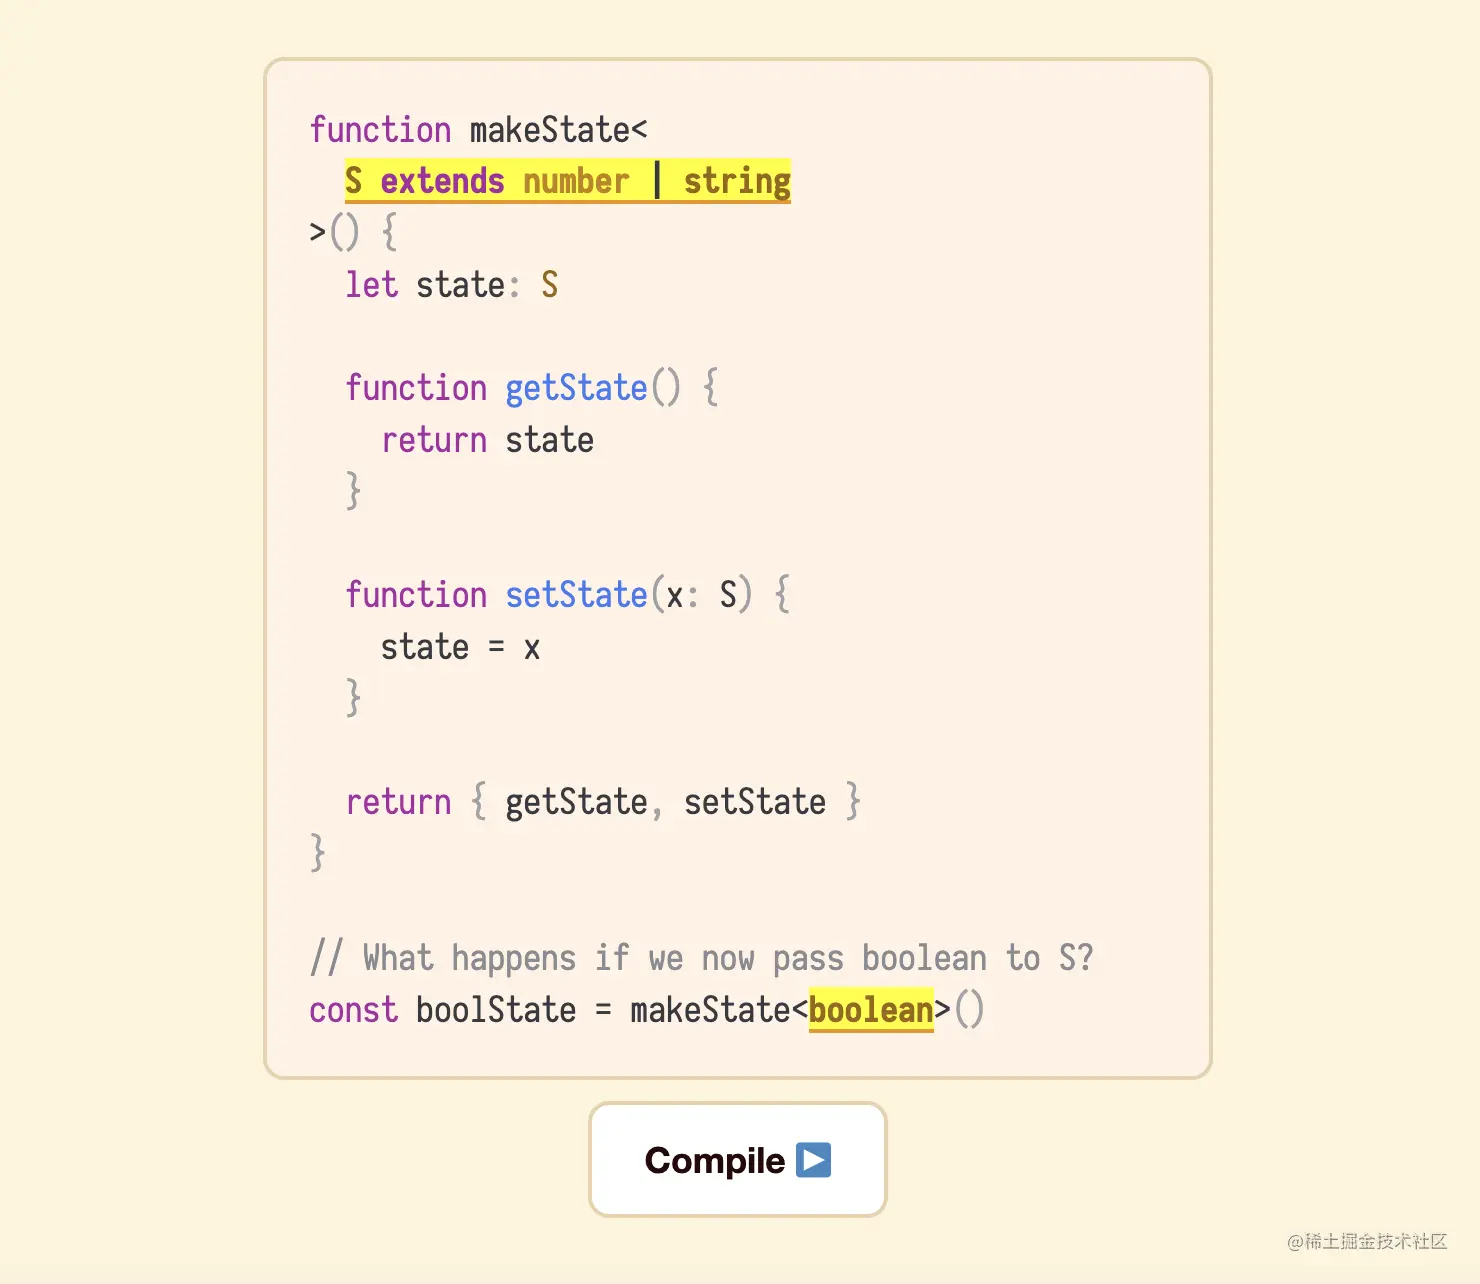Image resolution: width=1480 pixels, height=1284 pixels.
Task: Click the 'makeState' call in the last line
Action: (710, 1010)
